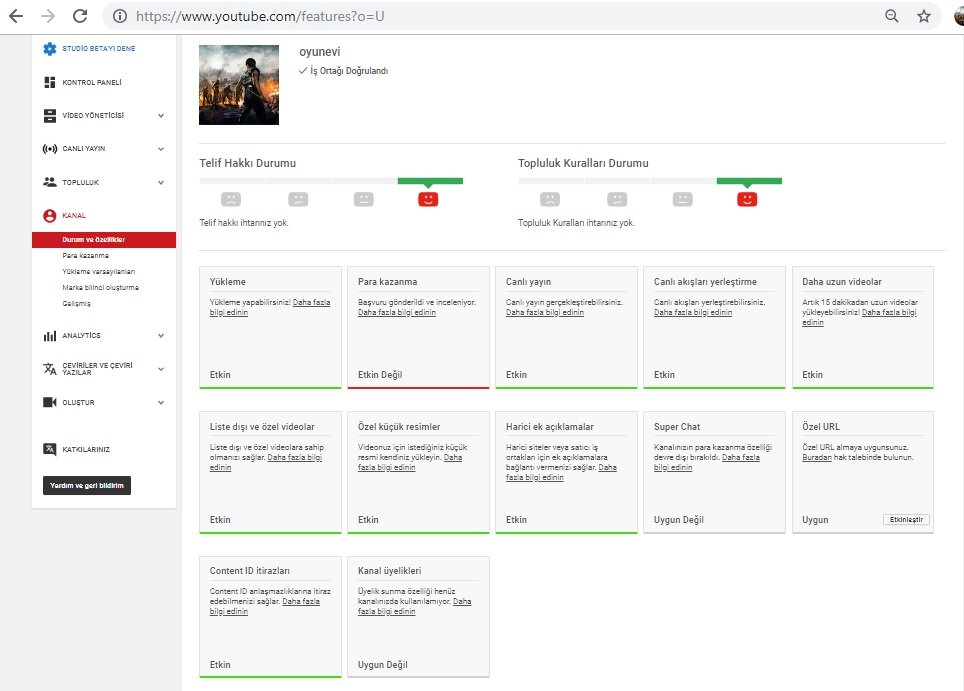Click the Video Yöneticisi icon
The width and height of the screenshot is (964, 691).
[50, 116]
